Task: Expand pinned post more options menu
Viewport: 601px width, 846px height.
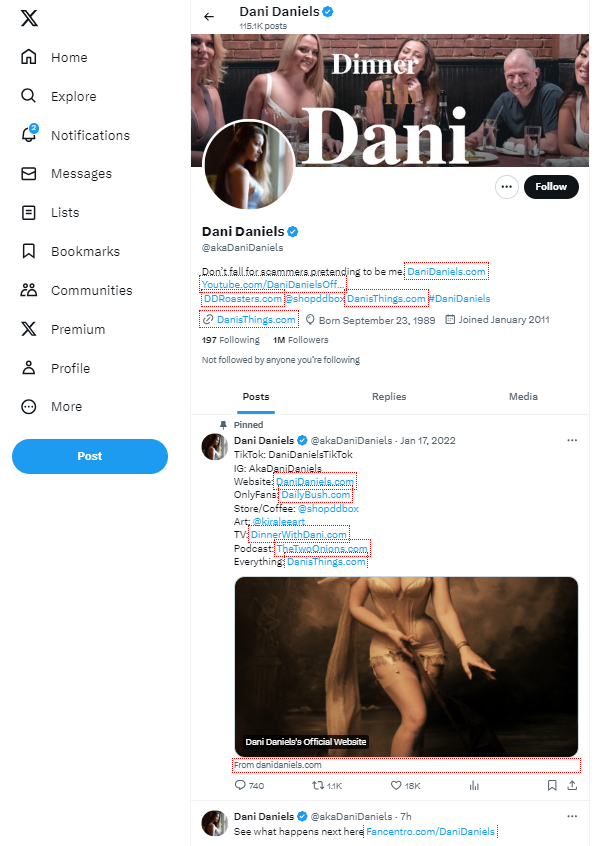Action: pyautogui.click(x=572, y=440)
